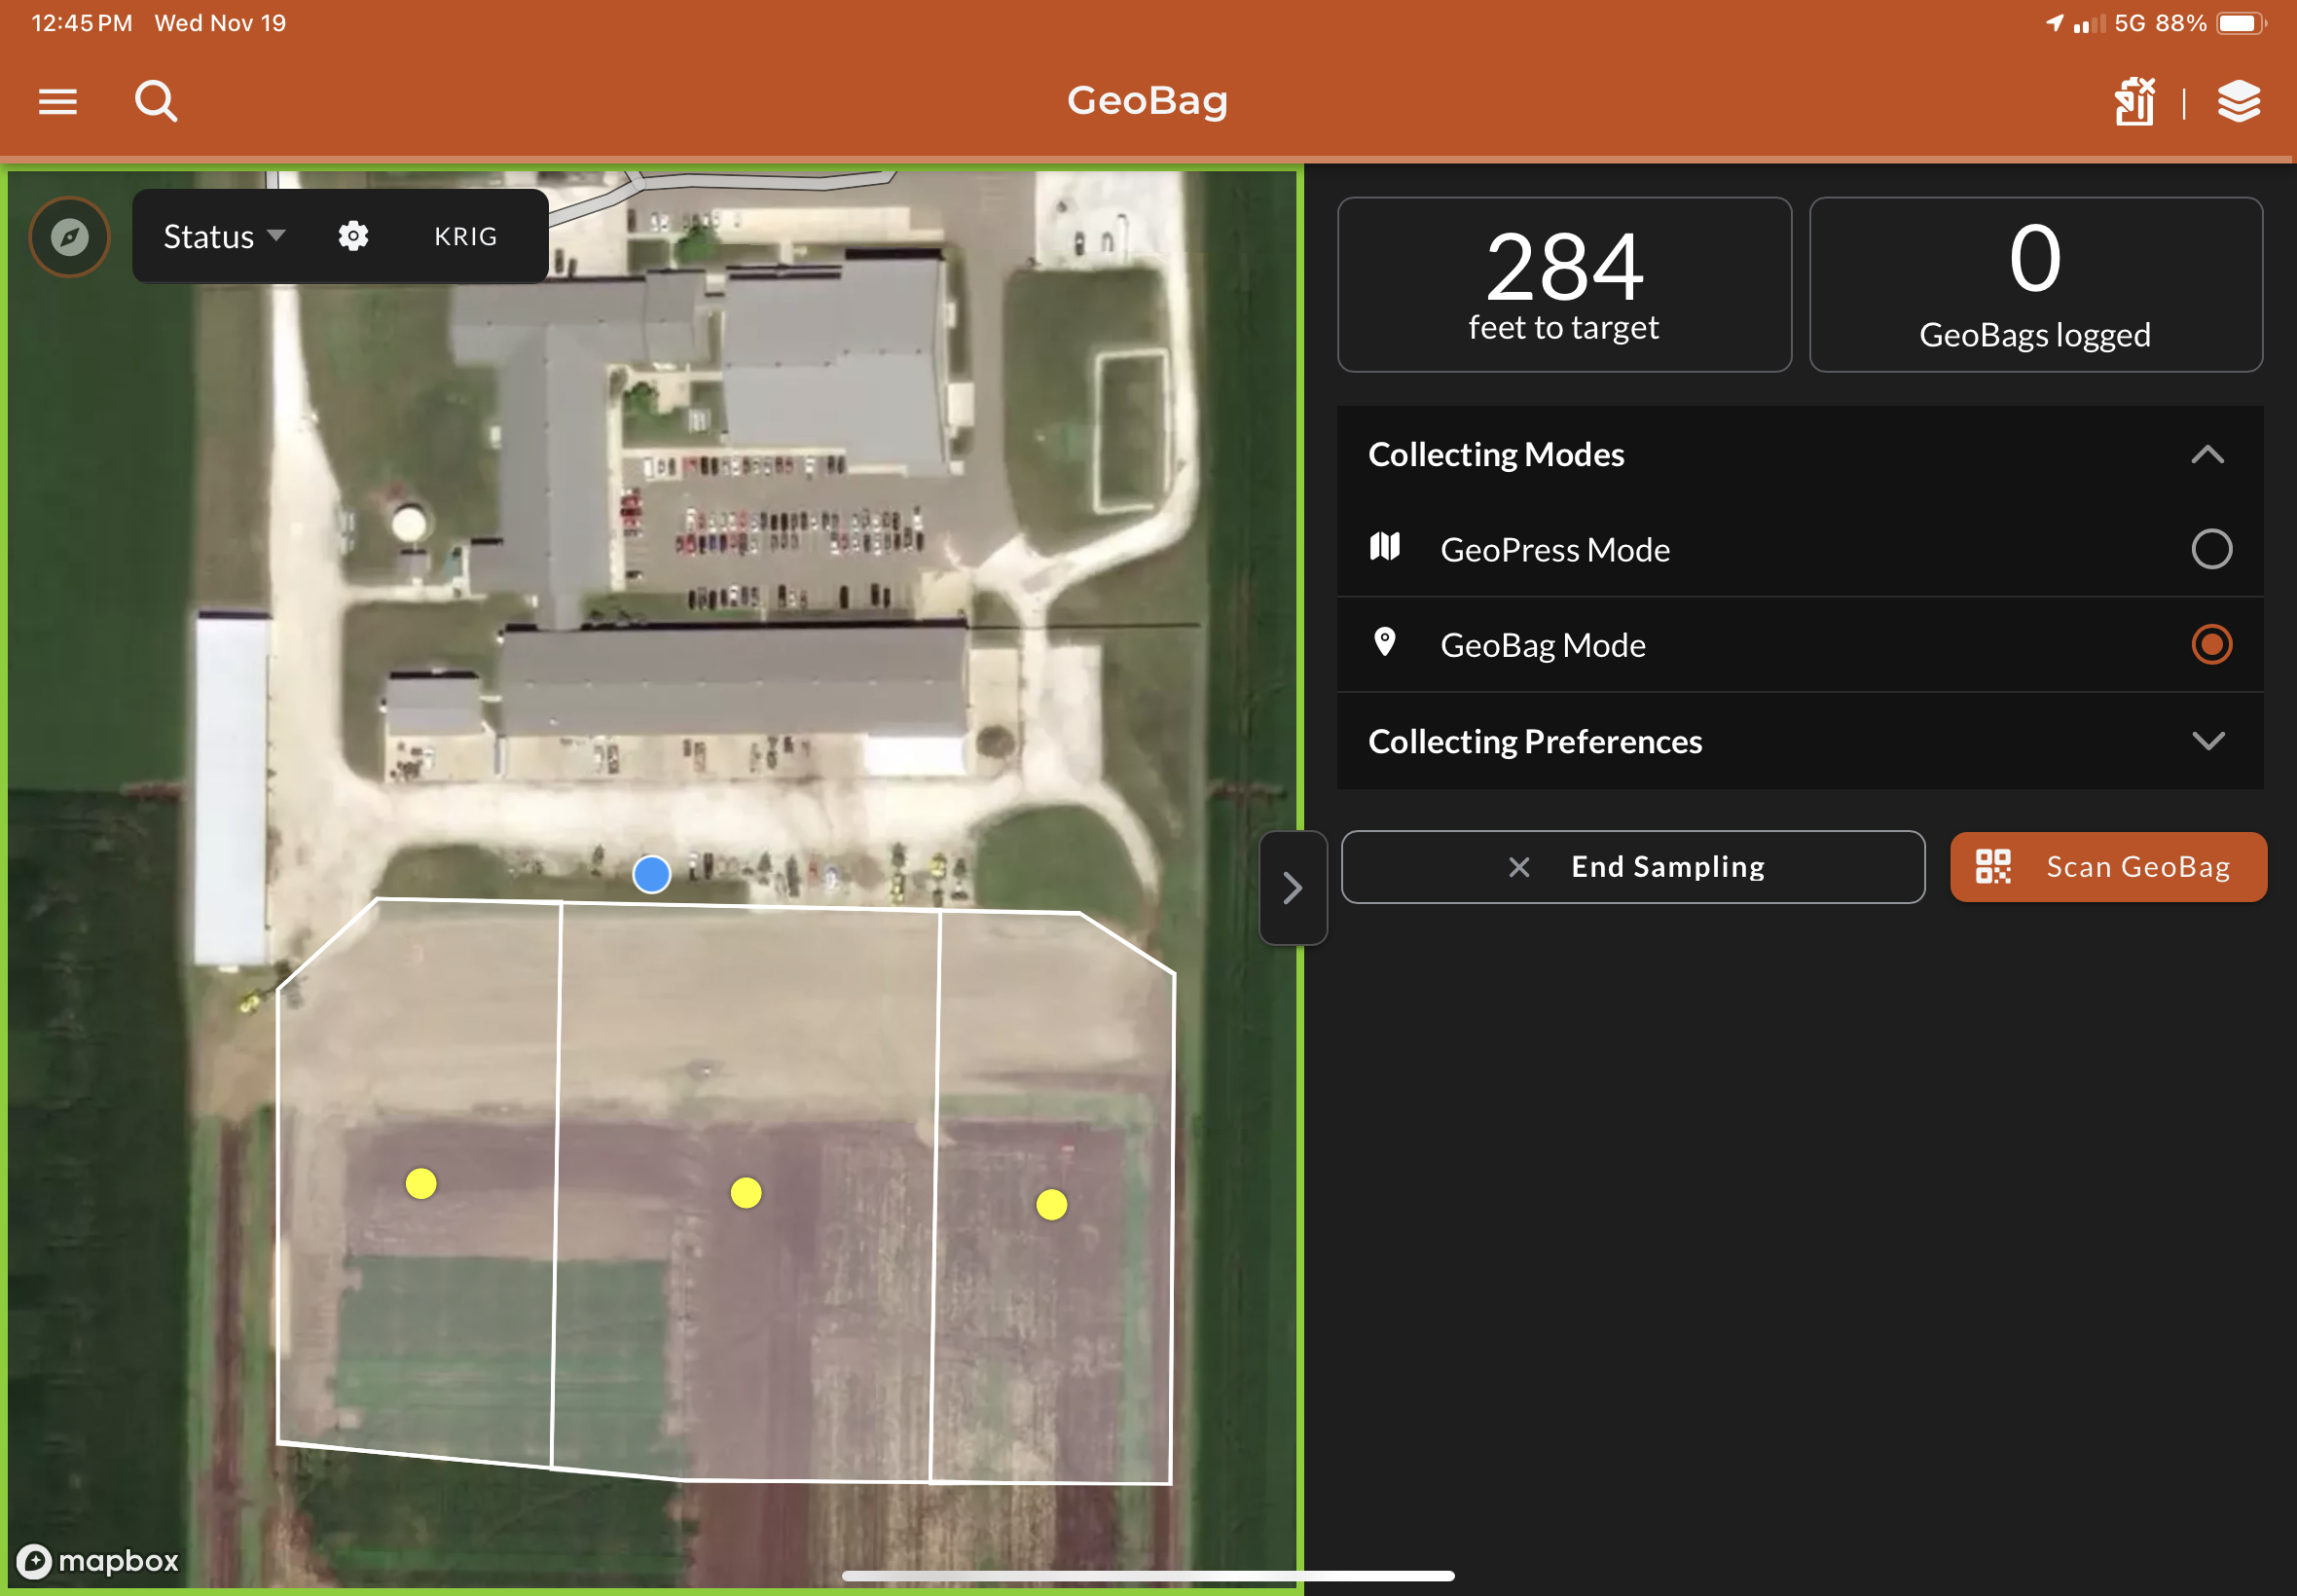Screen dimensions: 2297x1596
Task: Tap the left yellow sample point
Action: click(x=421, y=1184)
